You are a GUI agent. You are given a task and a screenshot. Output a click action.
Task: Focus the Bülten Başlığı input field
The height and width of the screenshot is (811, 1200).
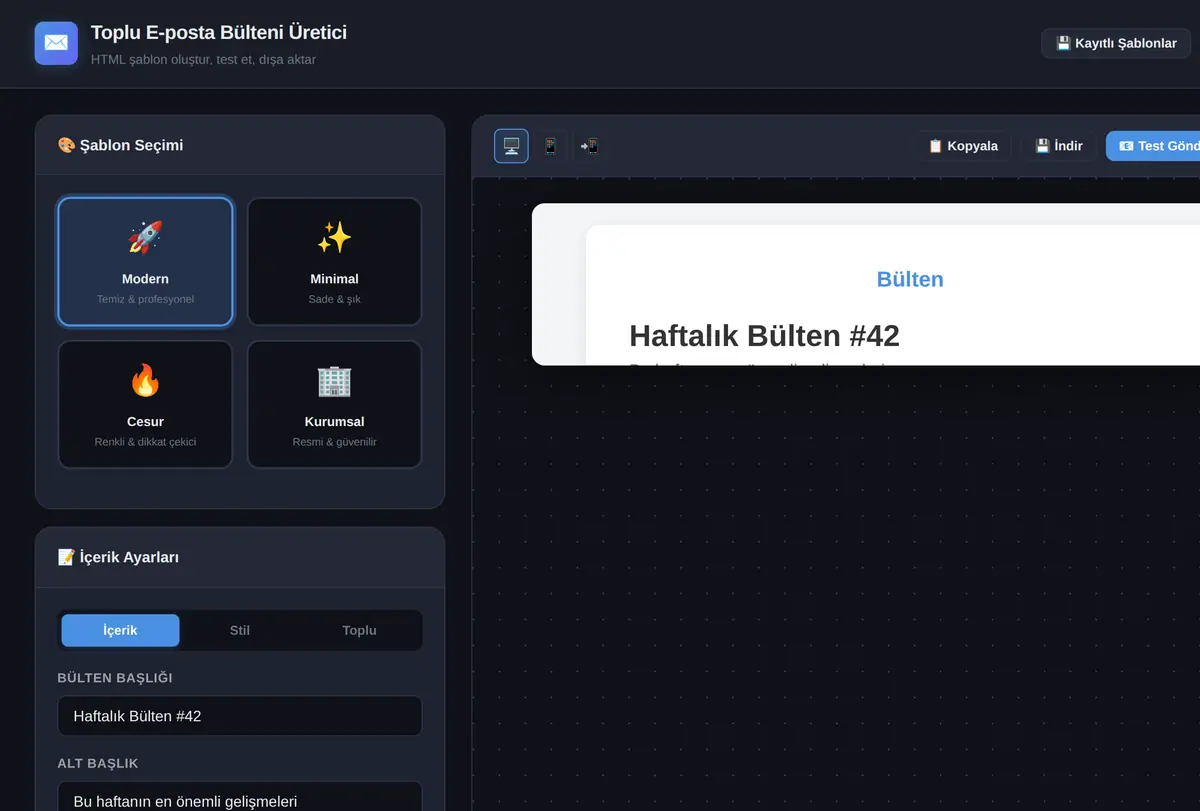pyautogui.click(x=240, y=716)
